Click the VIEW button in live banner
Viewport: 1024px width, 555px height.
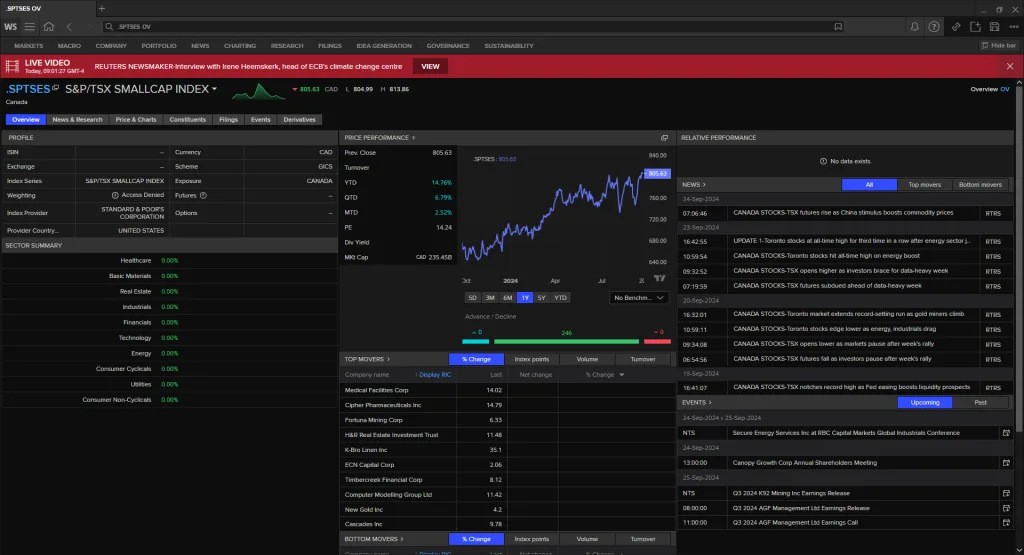tap(430, 66)
